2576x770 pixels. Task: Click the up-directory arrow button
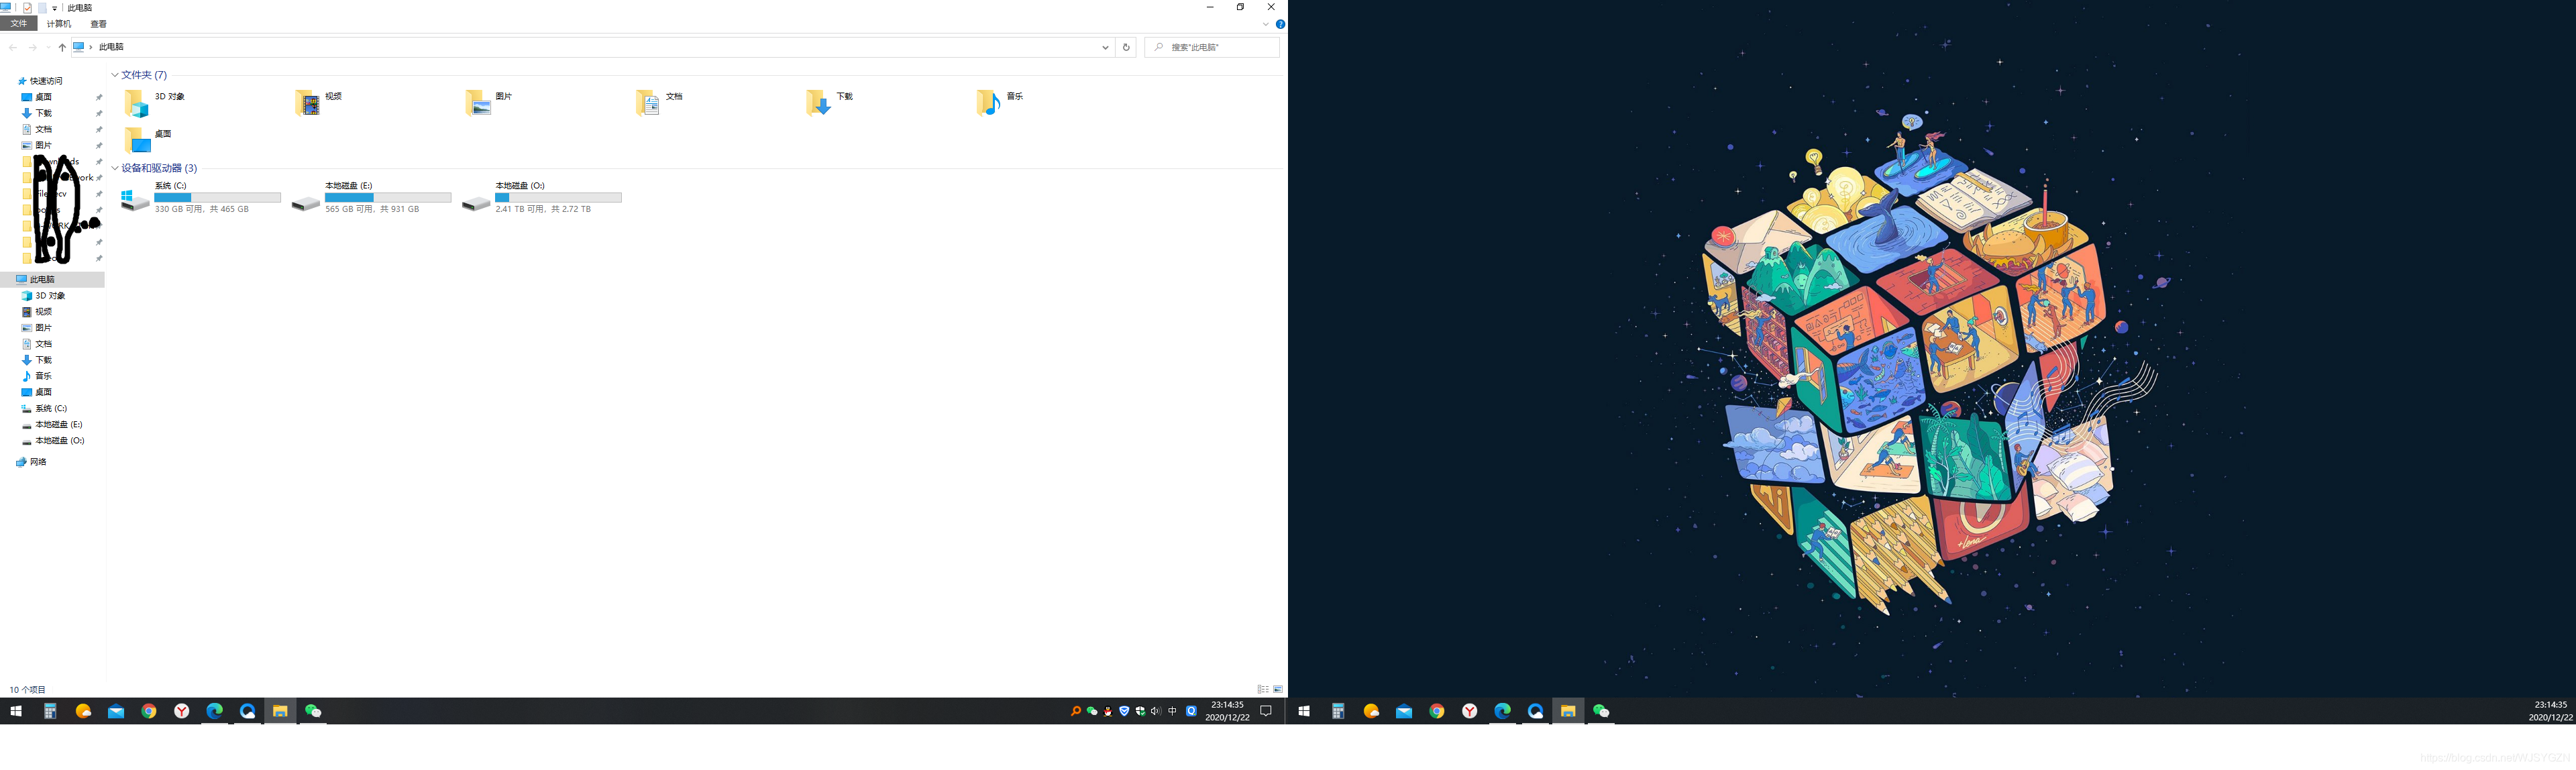point(62,47)
